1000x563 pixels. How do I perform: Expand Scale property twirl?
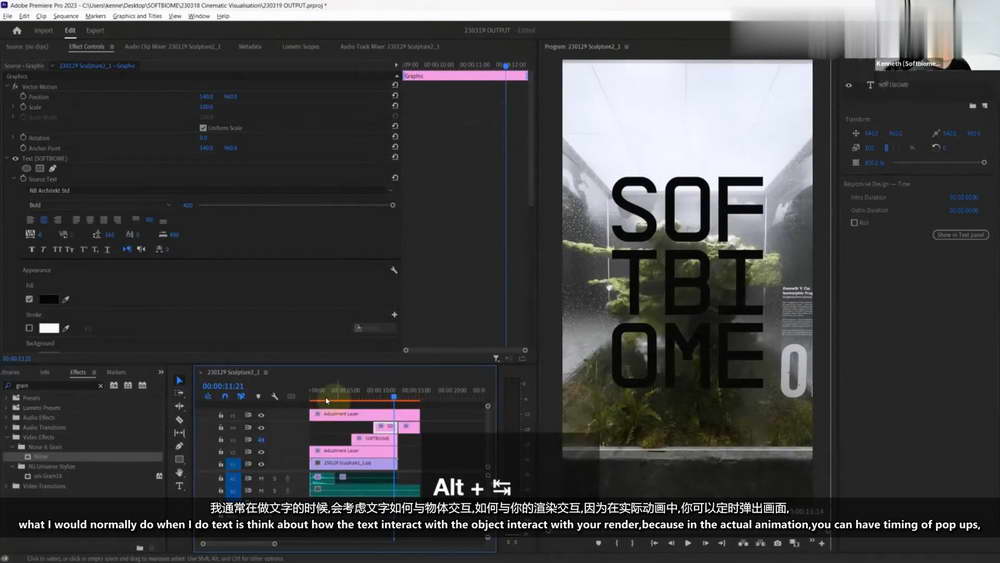[13, 107]
